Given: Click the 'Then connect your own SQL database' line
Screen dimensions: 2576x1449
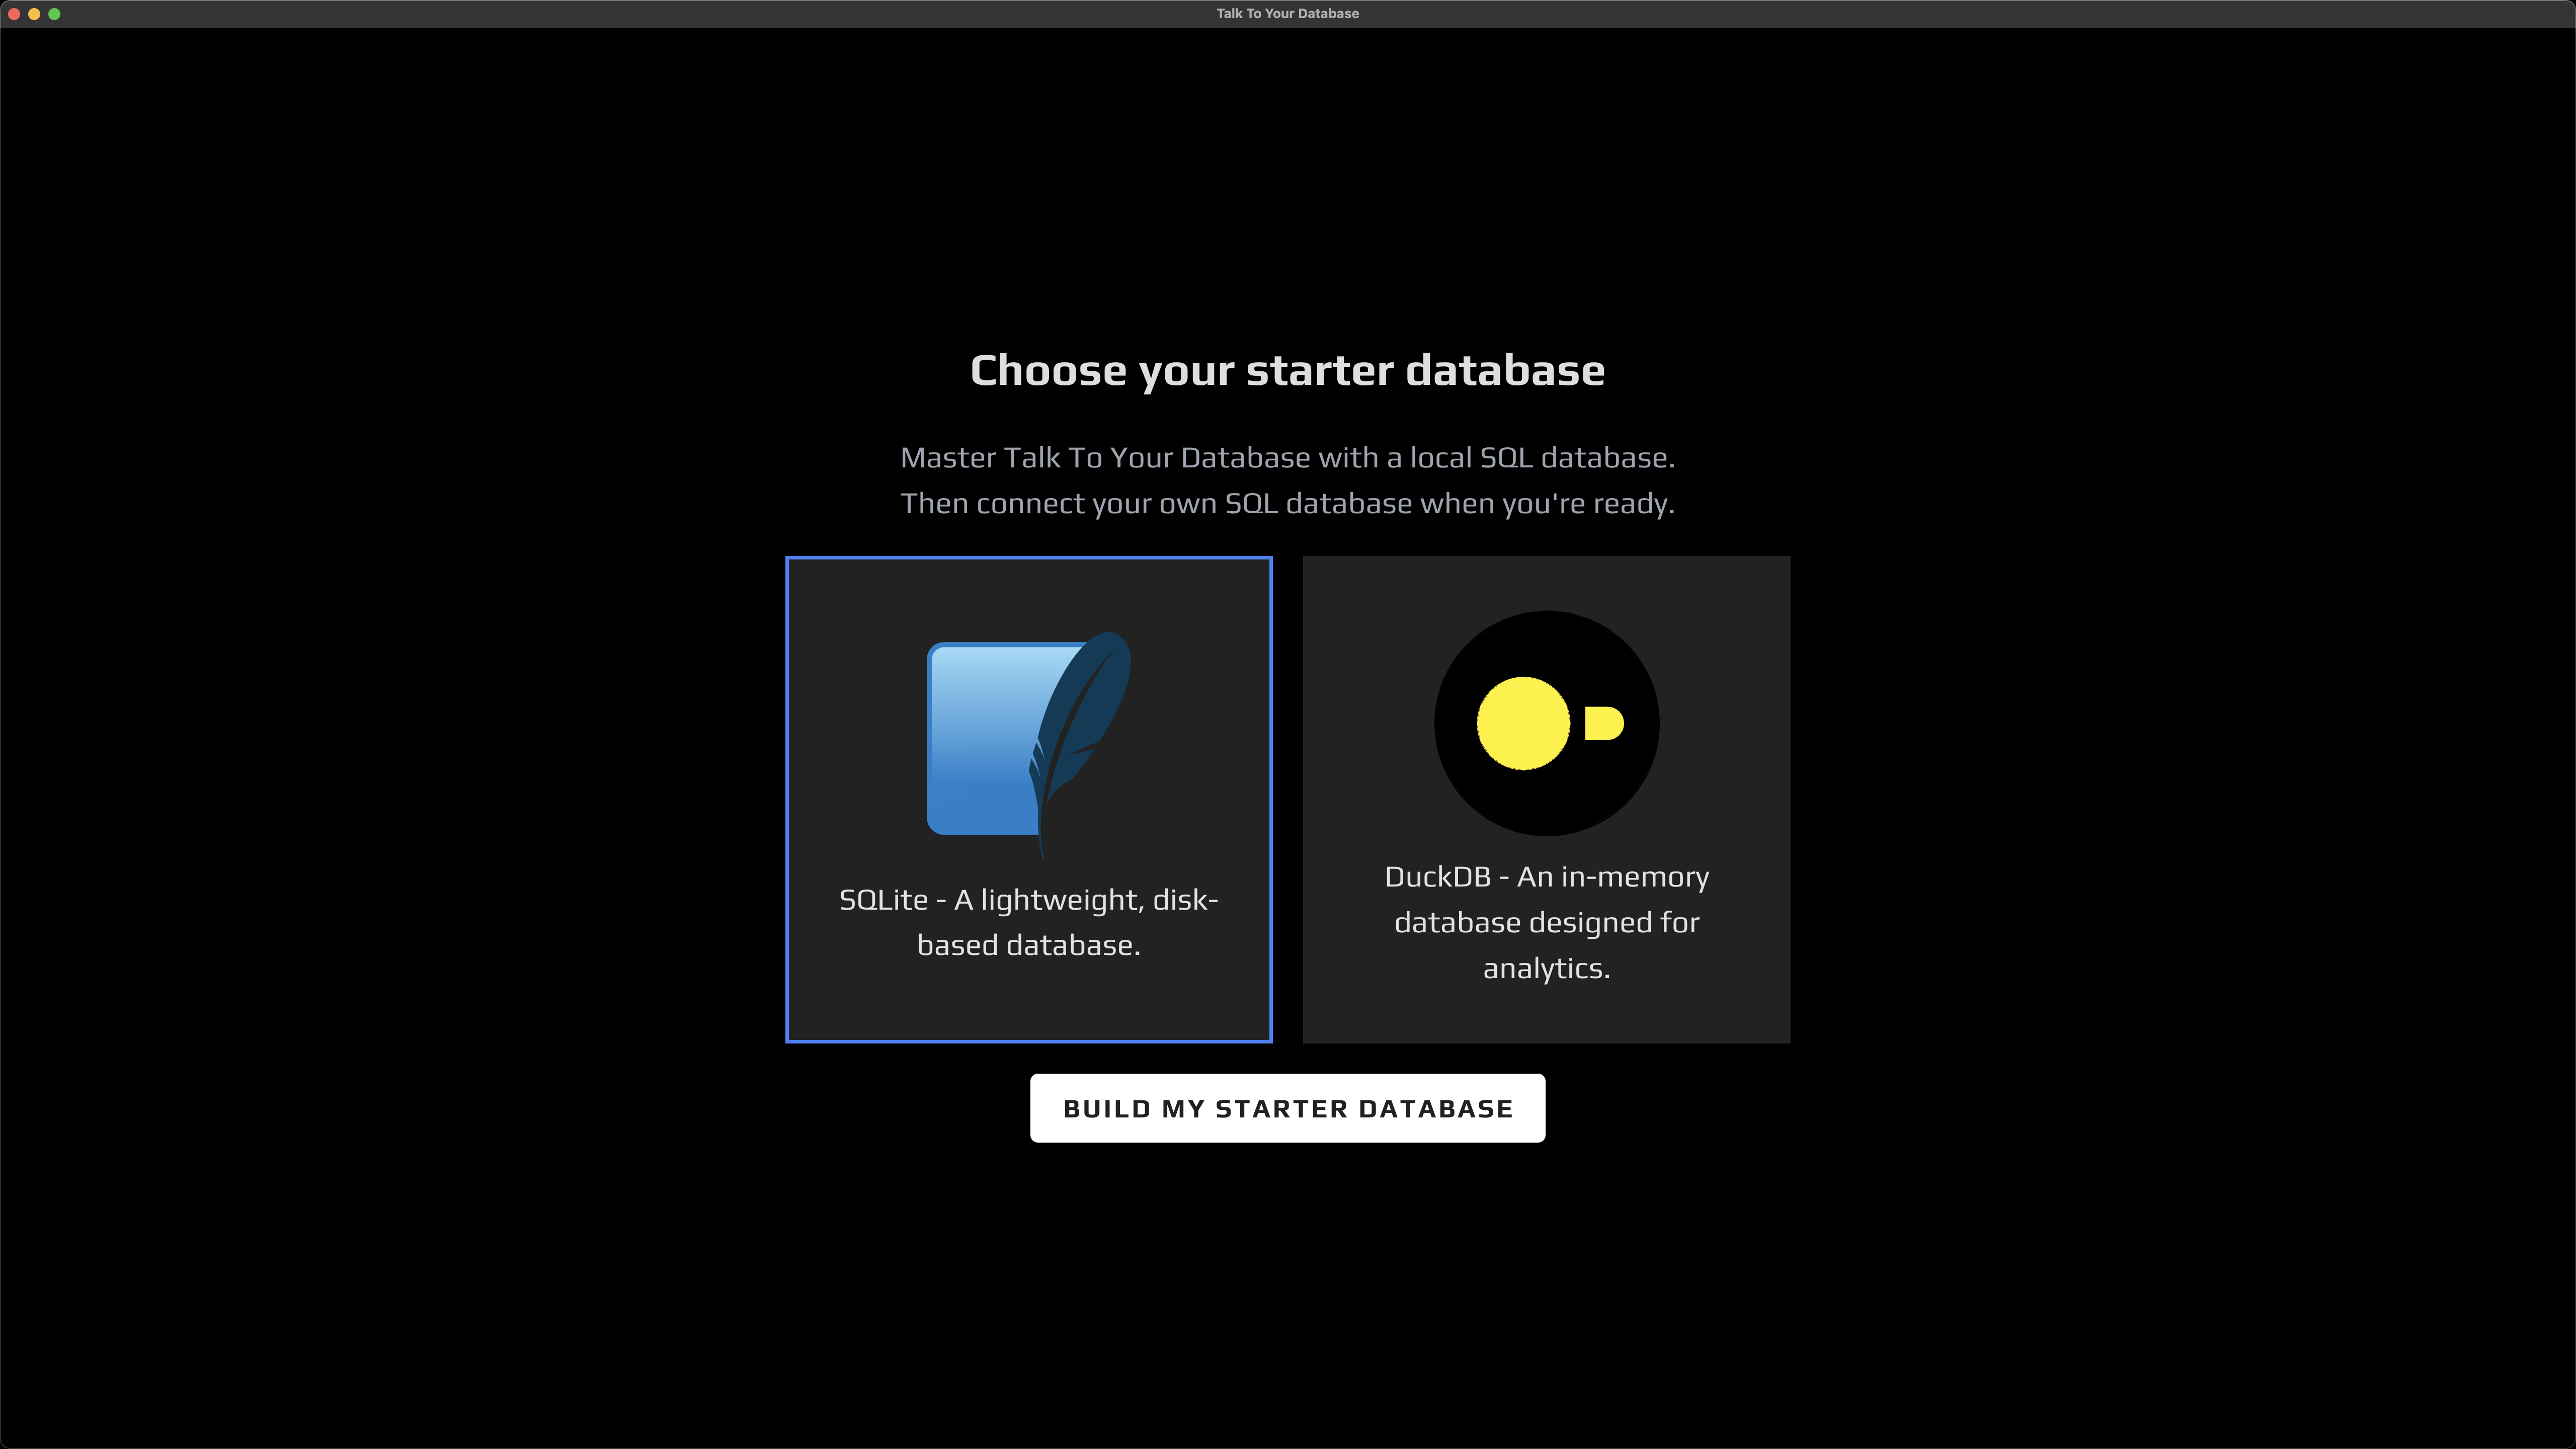Looking at the screenshot, I should point(1287,503).
